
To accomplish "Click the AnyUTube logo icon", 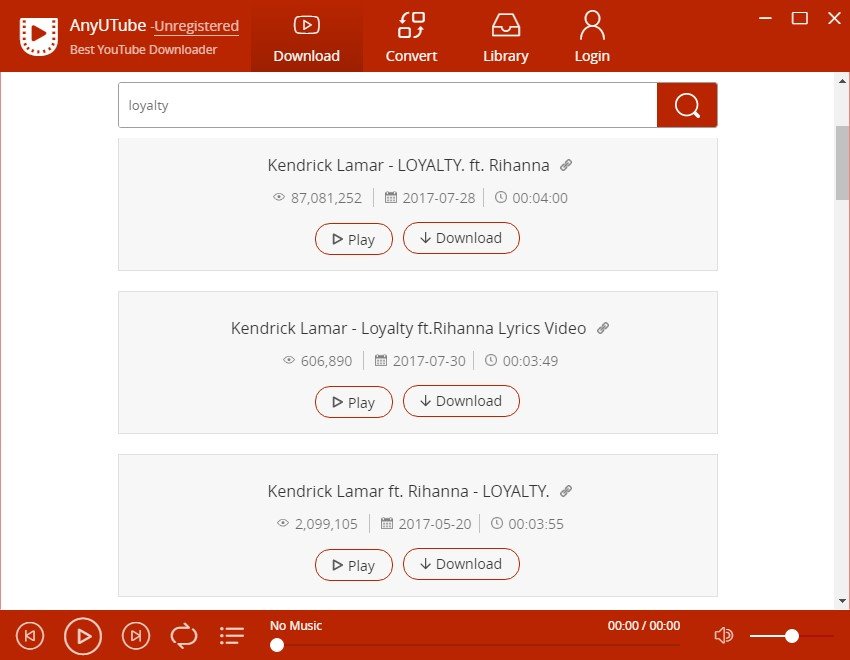I will point(38,36).
